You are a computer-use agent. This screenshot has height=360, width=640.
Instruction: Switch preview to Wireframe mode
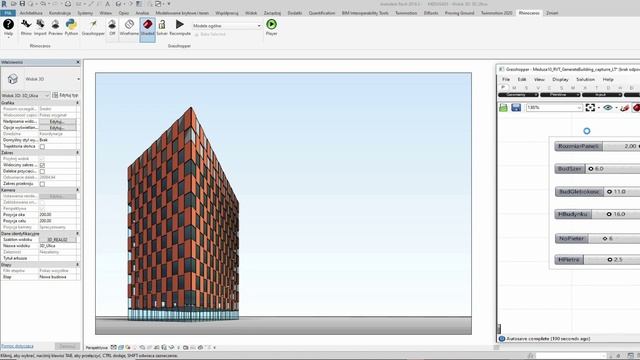point(129,27)
